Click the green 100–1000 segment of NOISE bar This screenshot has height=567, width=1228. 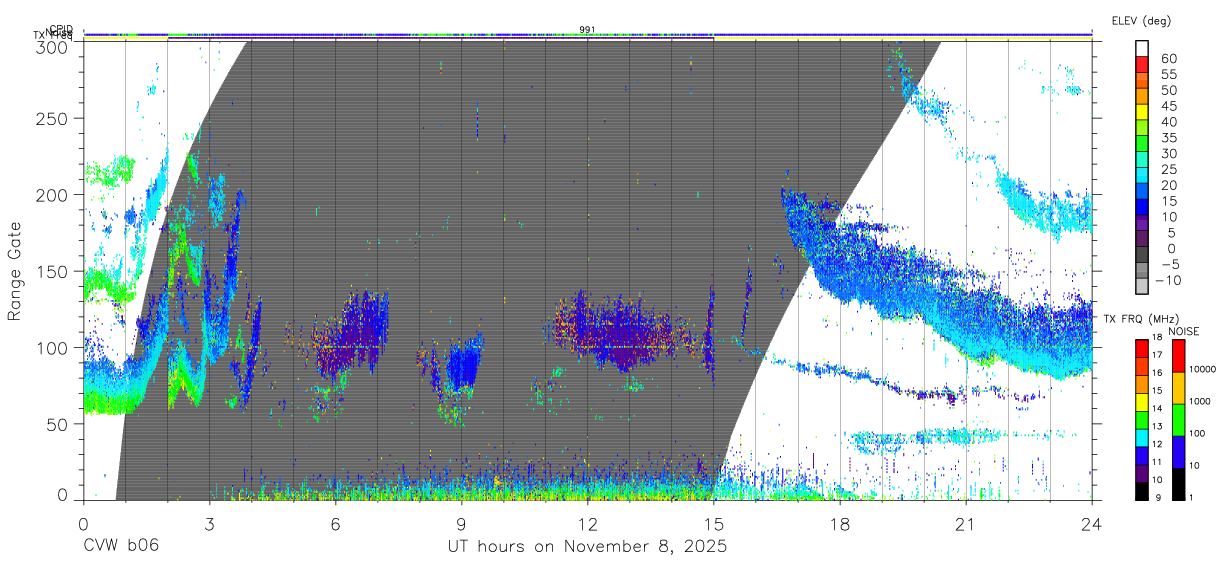tap(1177, 419)
